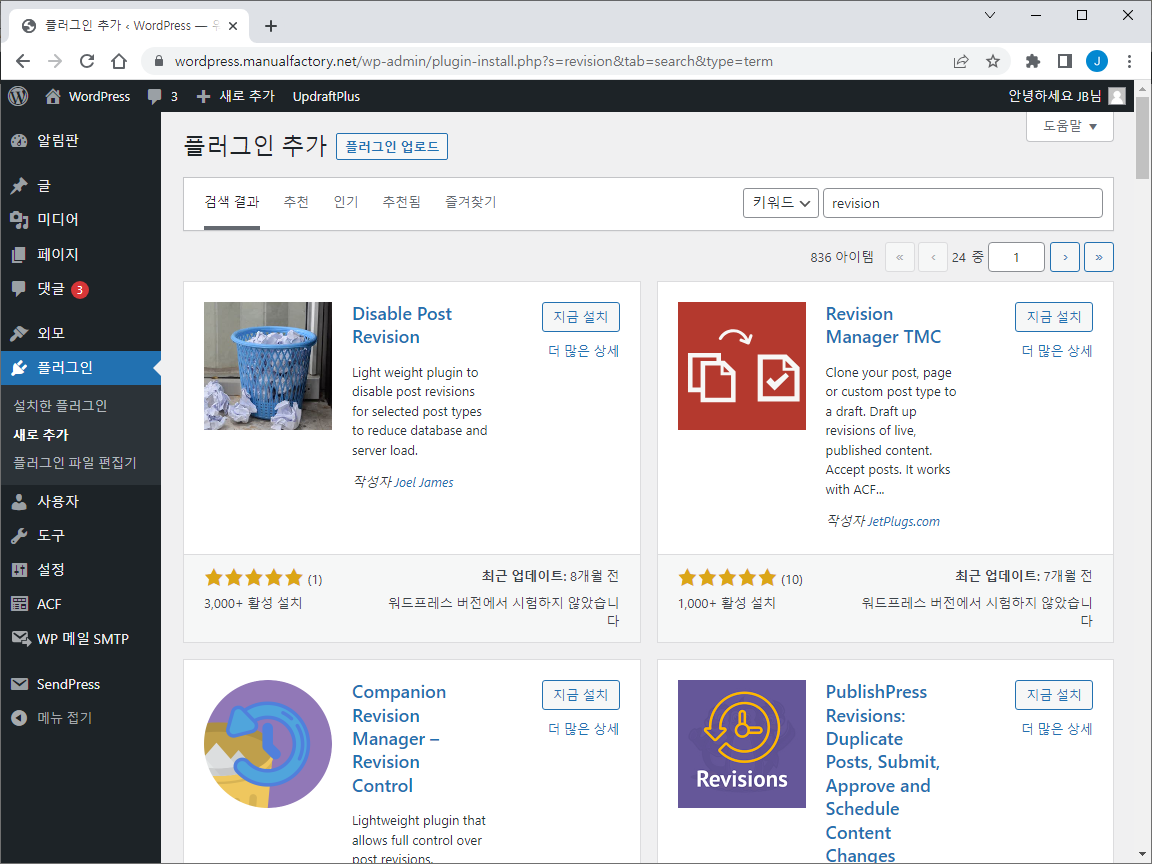The image size is (1152, 864).
Task: Click the WordPress logo in admin bar
Action: pos(18,96)
